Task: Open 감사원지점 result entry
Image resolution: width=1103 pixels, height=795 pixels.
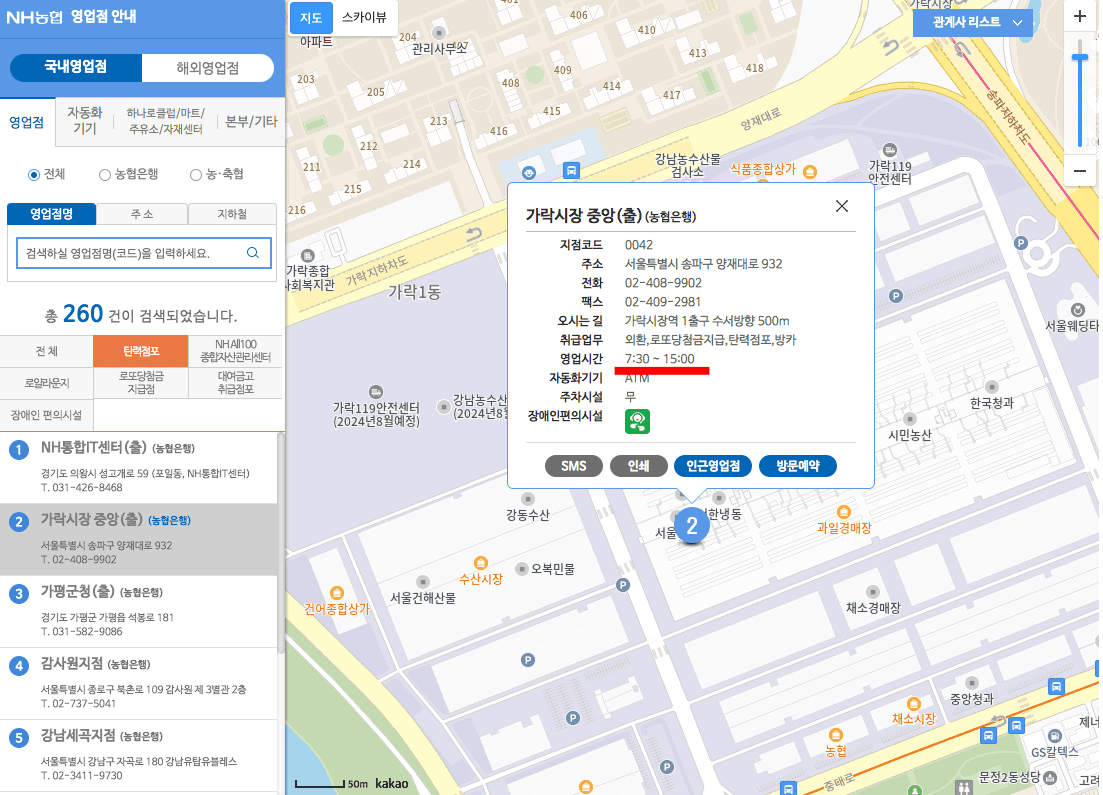Action: 139,683
